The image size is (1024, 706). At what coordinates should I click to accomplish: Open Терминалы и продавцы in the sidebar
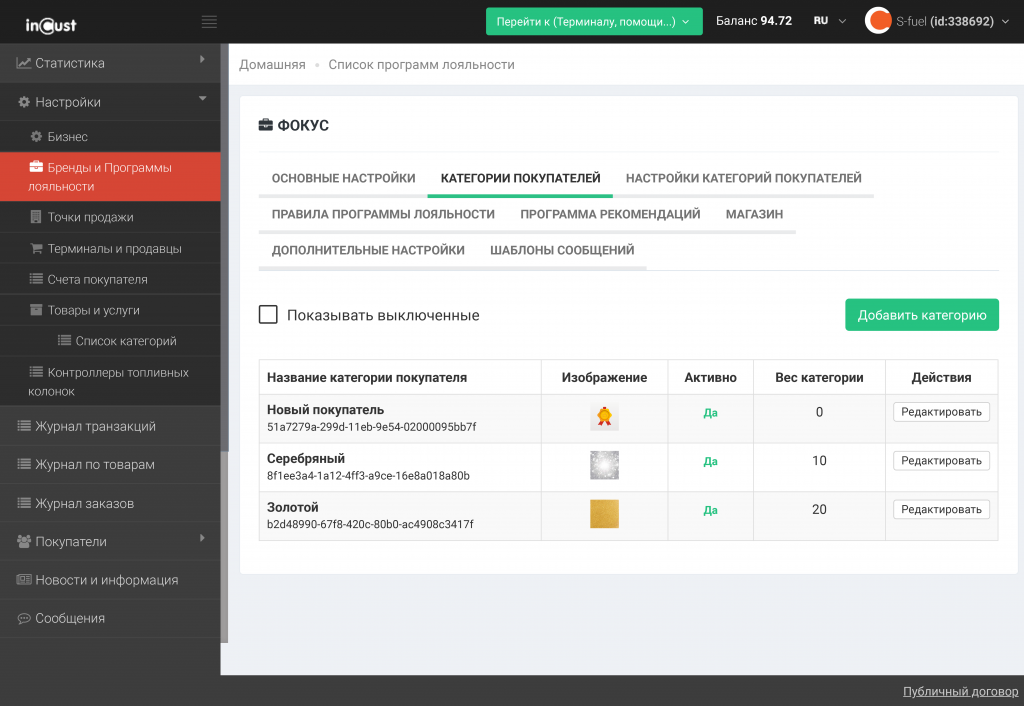point(114,248)
